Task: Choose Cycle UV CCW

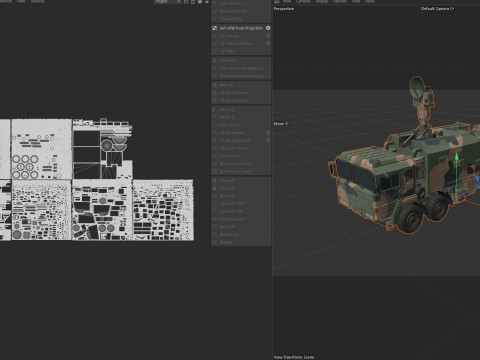Action: [x=241, y=203]
